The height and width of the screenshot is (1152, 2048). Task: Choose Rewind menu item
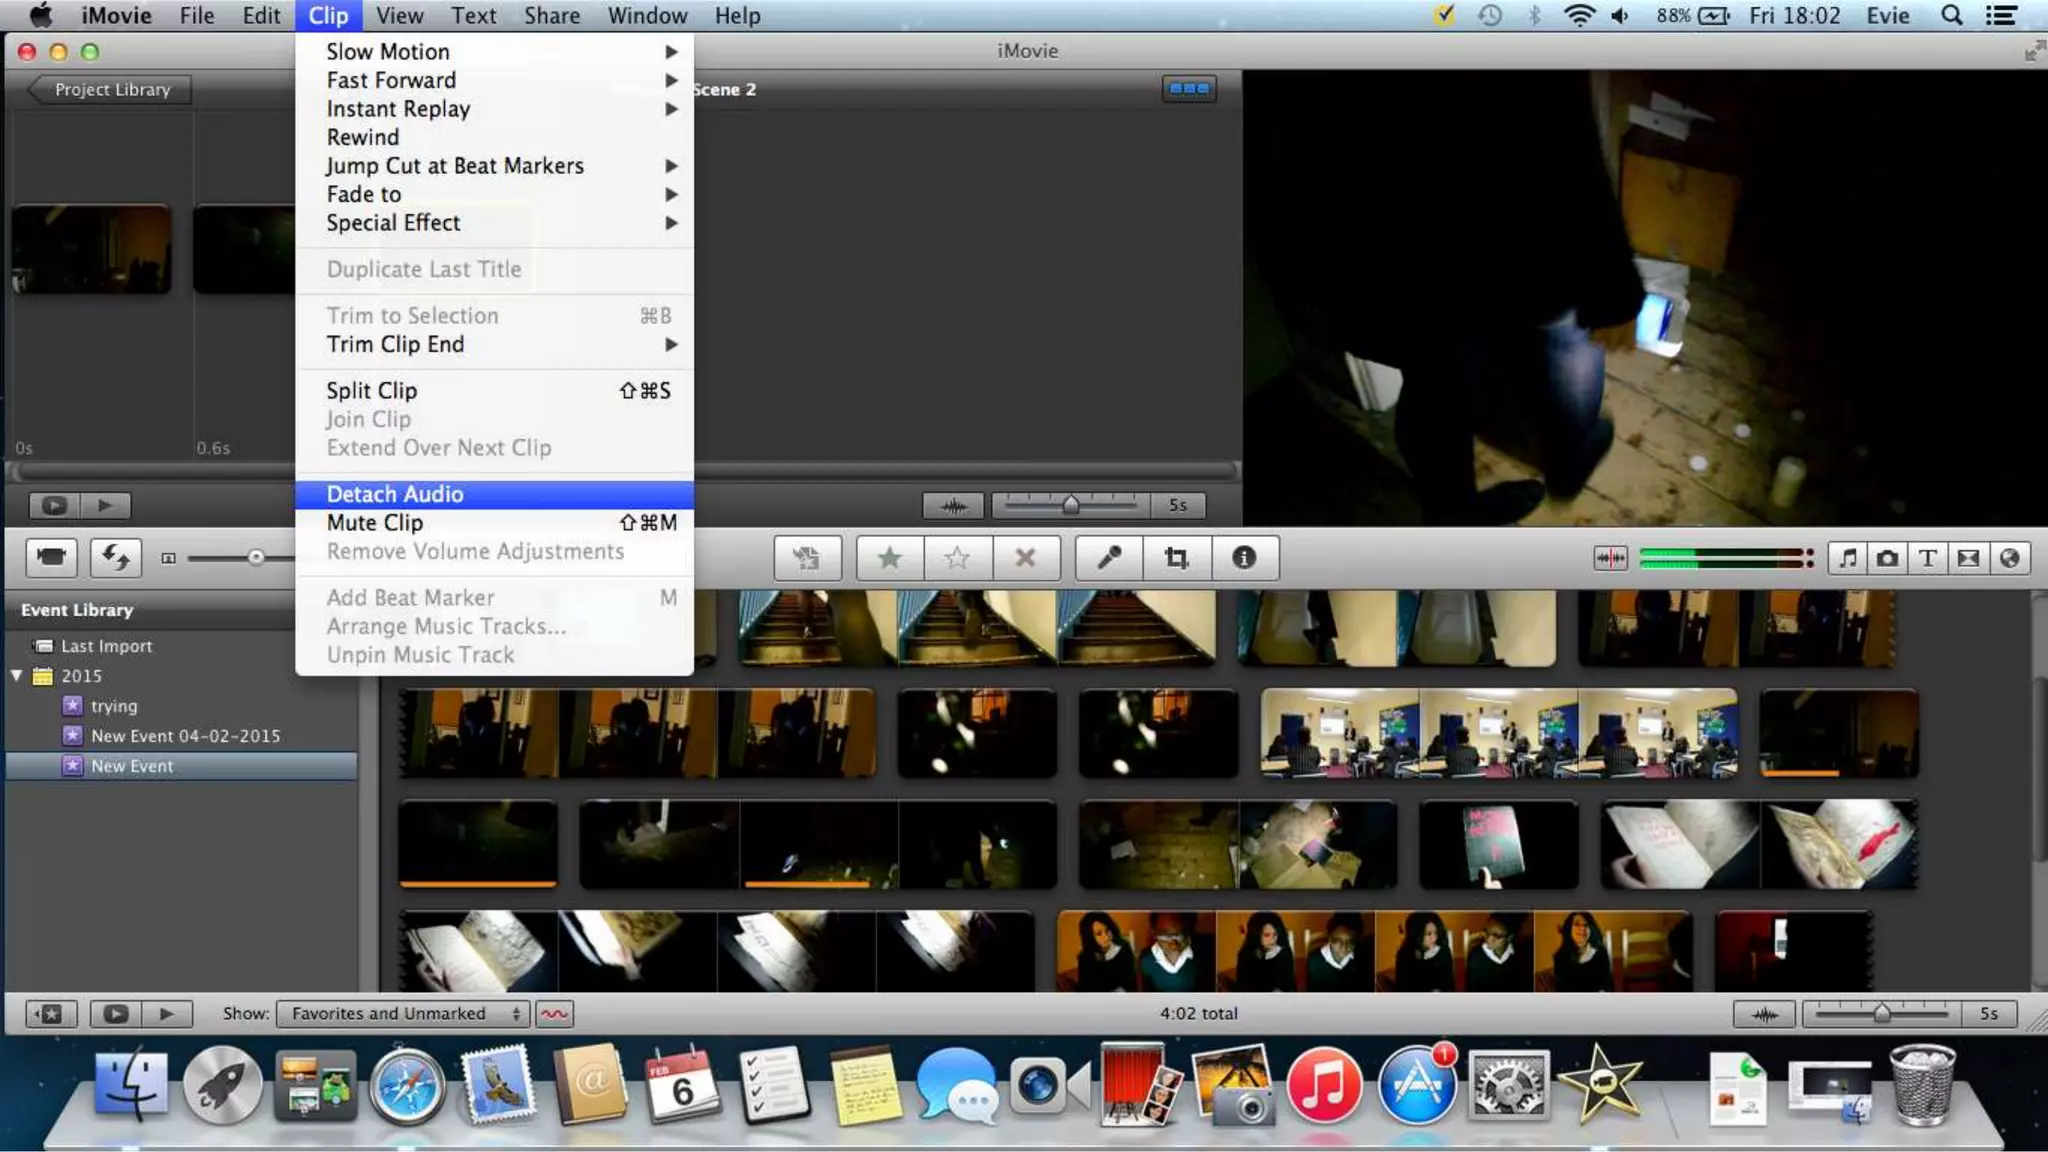coord(495,137)
